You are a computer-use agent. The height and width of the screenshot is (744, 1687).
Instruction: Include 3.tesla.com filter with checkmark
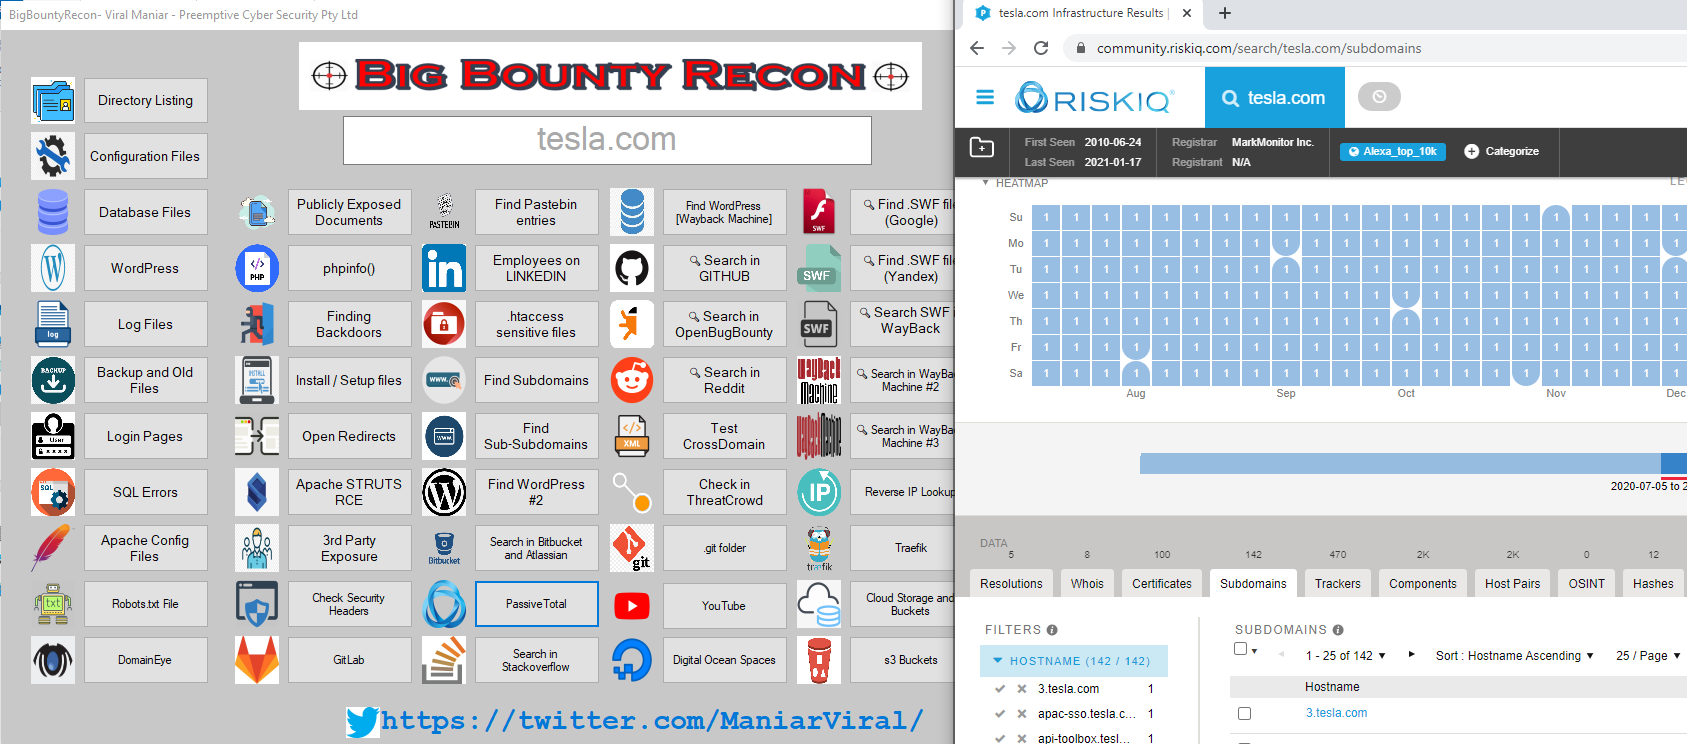pyautogui.click(x=1000, y=689)
